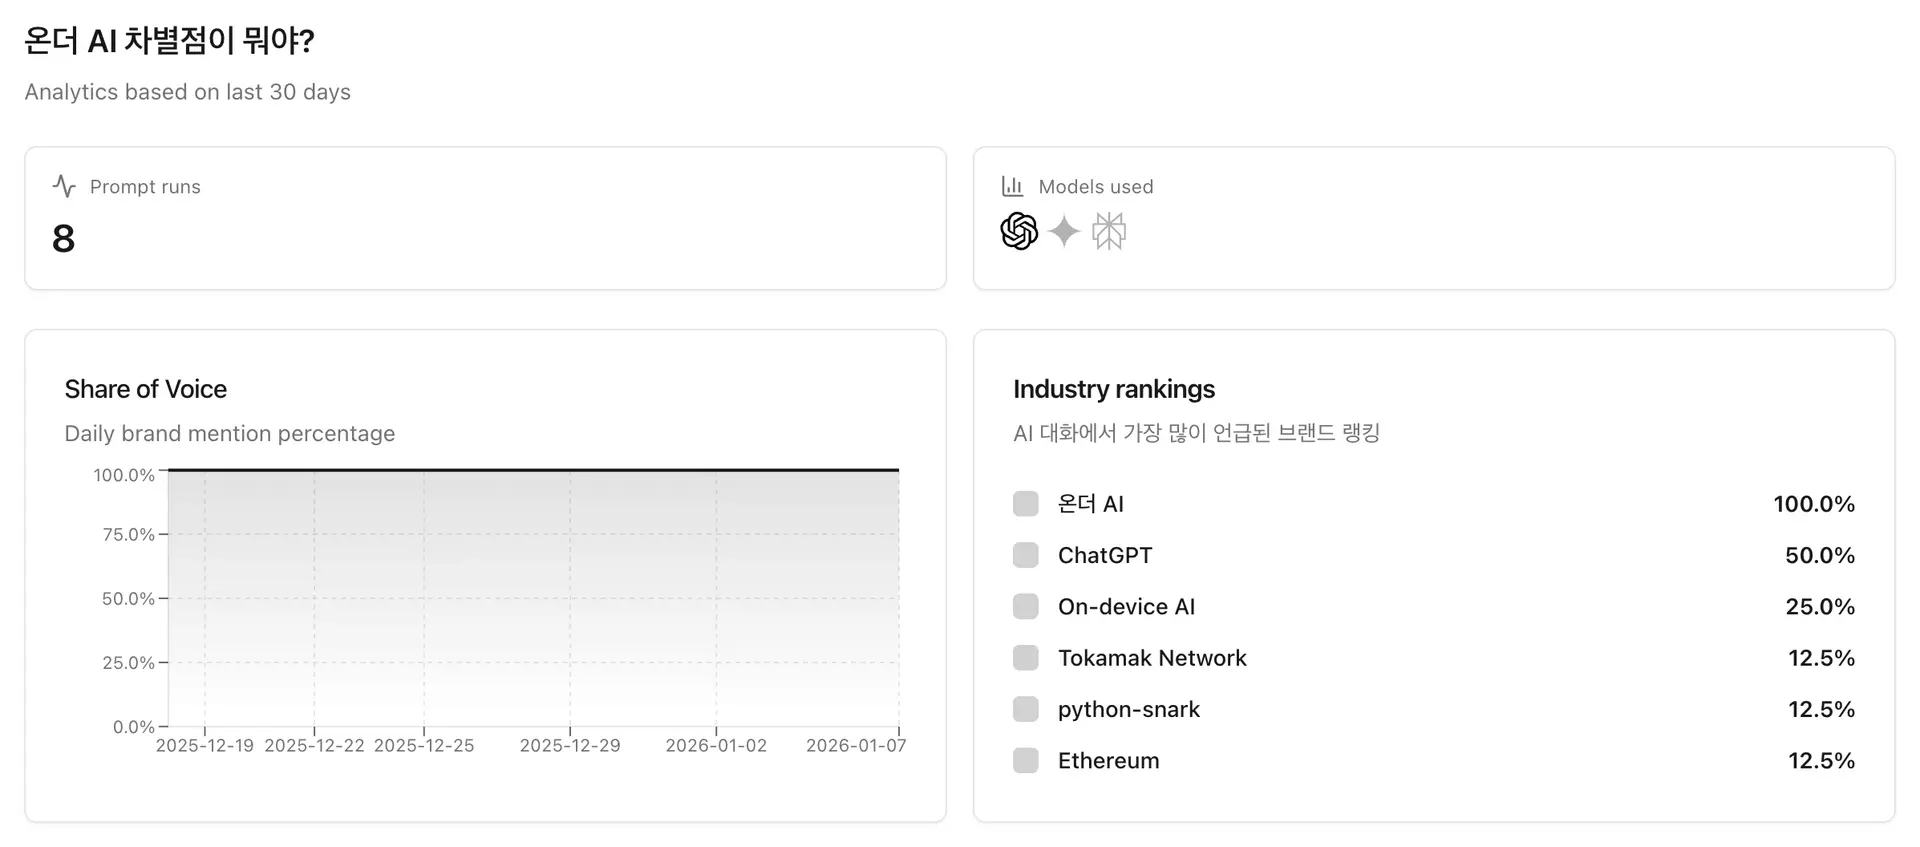Image resolution: width=1920 pixels, height=847 pixels.
Task: Click the prompt runs value 8
Action: click(x=64, y=239)
